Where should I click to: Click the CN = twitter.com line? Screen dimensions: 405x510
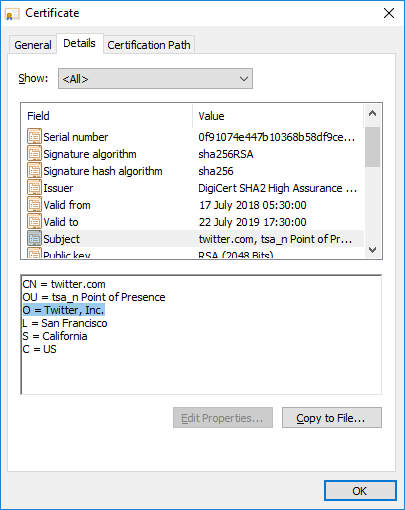point(64,284)
